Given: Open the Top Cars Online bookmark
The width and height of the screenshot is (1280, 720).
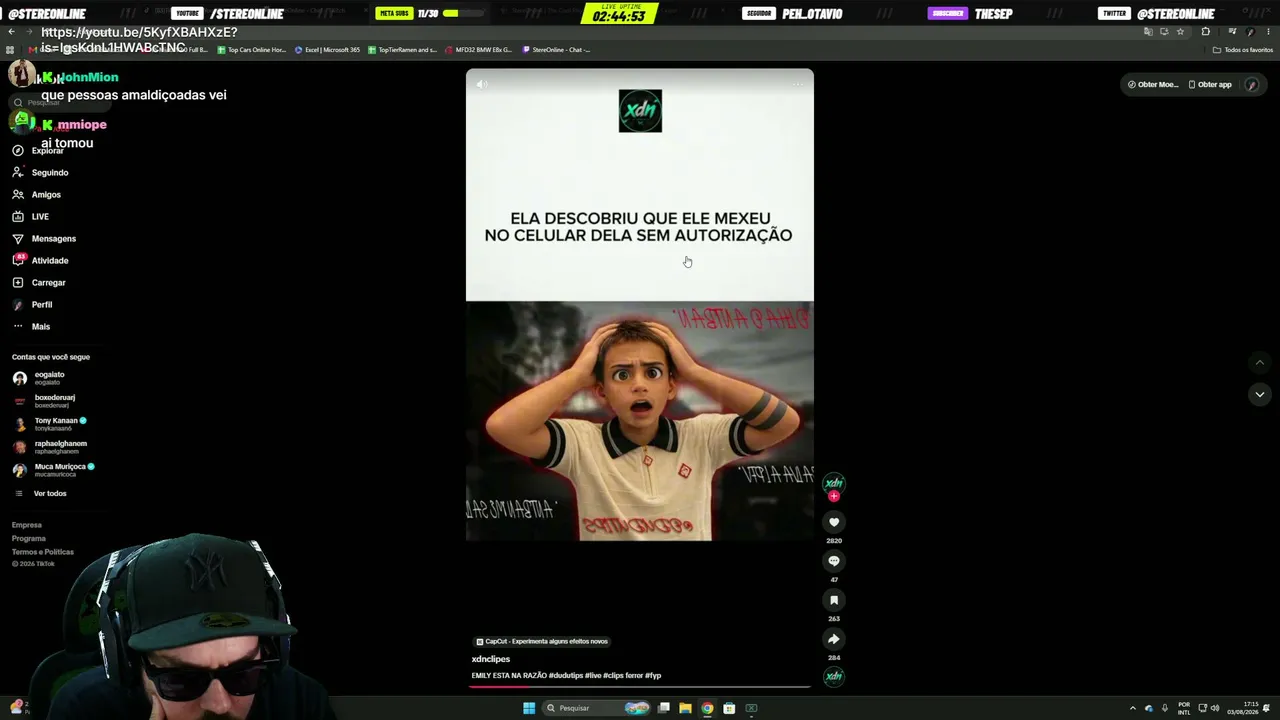Looking at the screenshot, I should click(252, 50).
